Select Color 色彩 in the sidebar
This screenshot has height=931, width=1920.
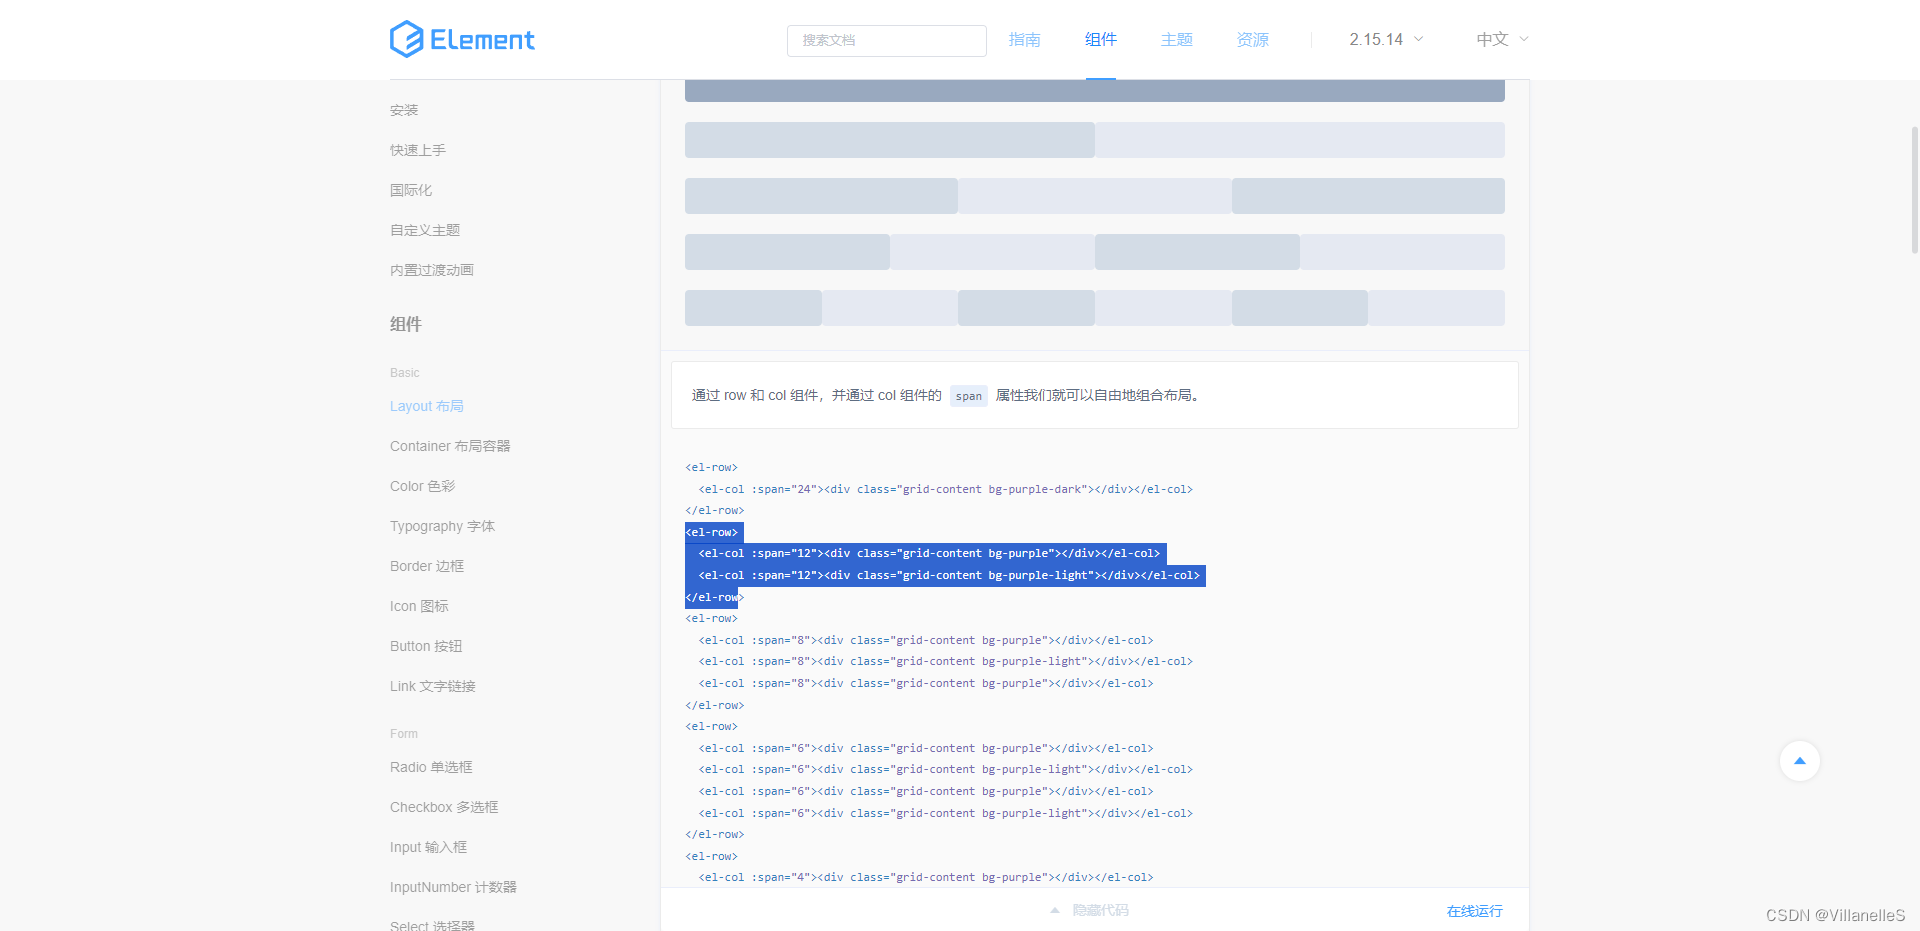point(422,486)
